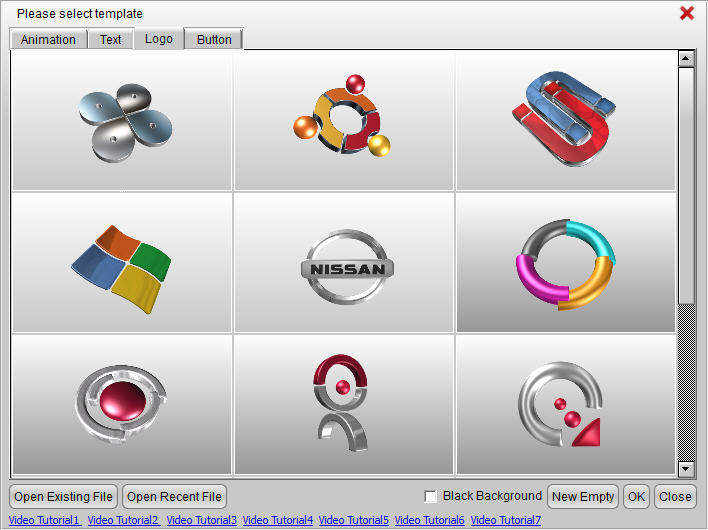Open the Video Tutorial7 link
Screen dimensions: 708x530
[x=506, y=520]
